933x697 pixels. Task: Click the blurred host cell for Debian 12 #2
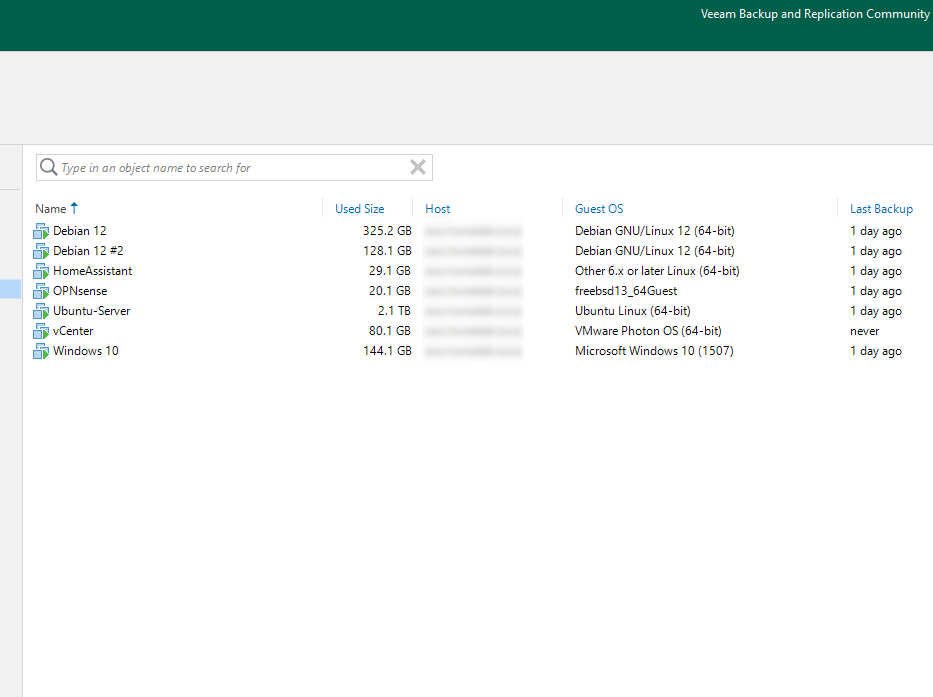tap(474, 251)
